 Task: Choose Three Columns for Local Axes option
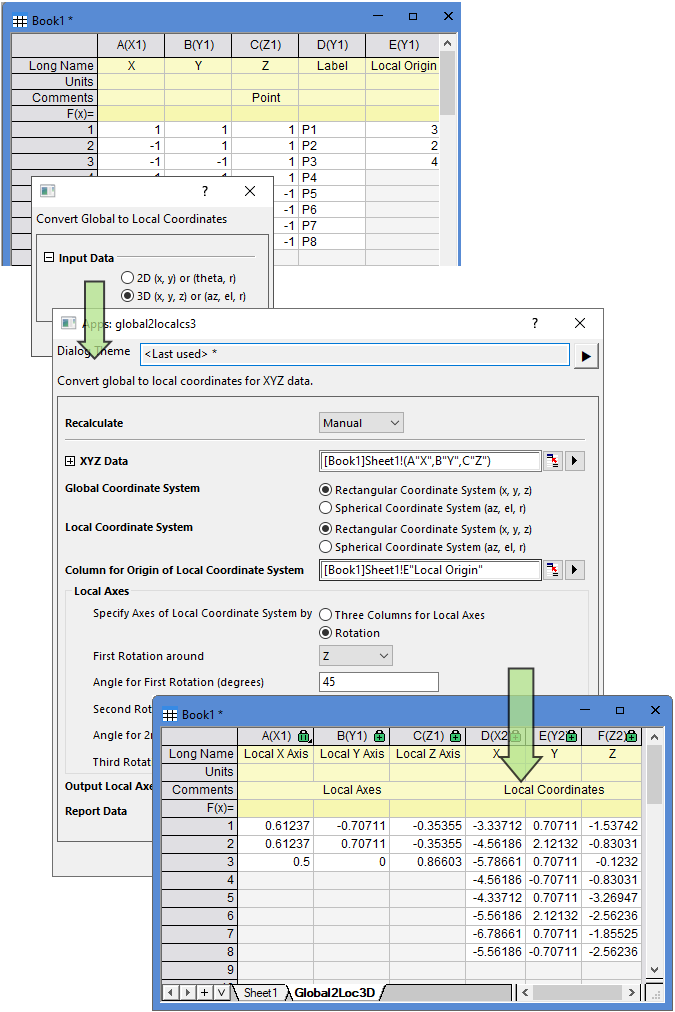[x=325, y=615]
